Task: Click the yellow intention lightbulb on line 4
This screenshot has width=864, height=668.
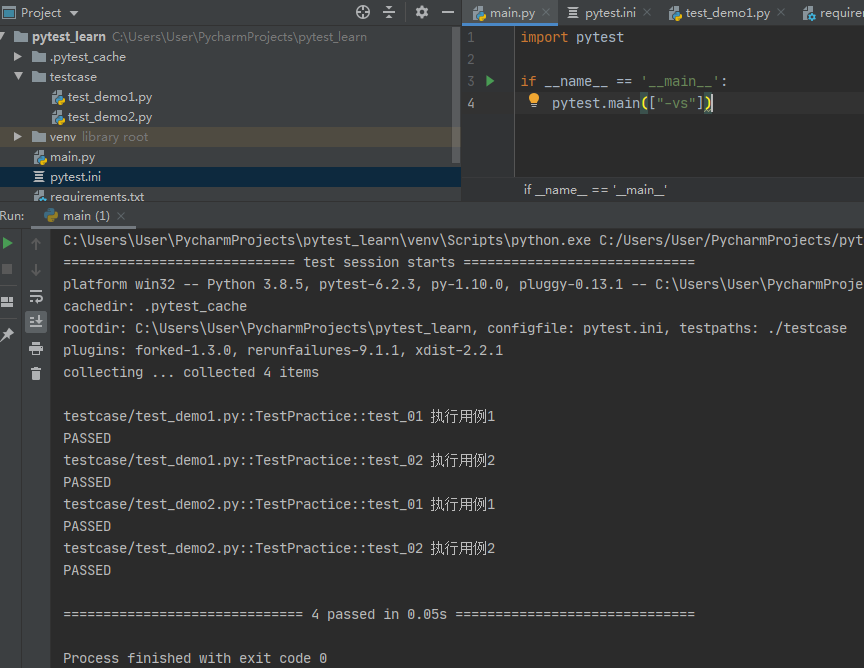Action: [533, 100]
